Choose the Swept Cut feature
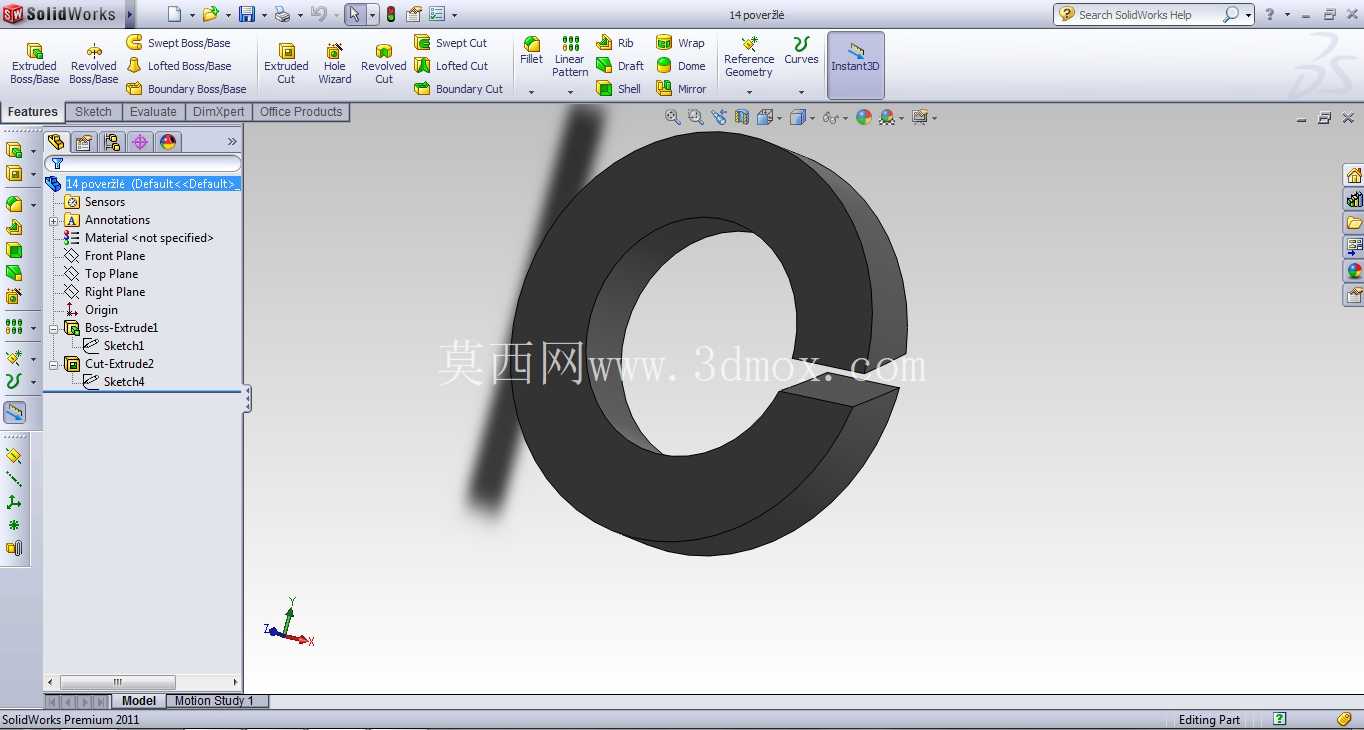 coord(451,43)
